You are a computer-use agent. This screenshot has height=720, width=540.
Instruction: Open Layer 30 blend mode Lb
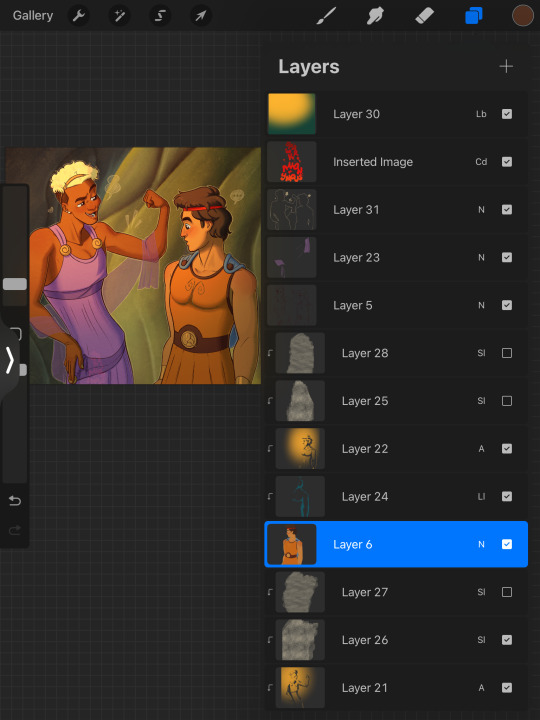tap(481, 114)
